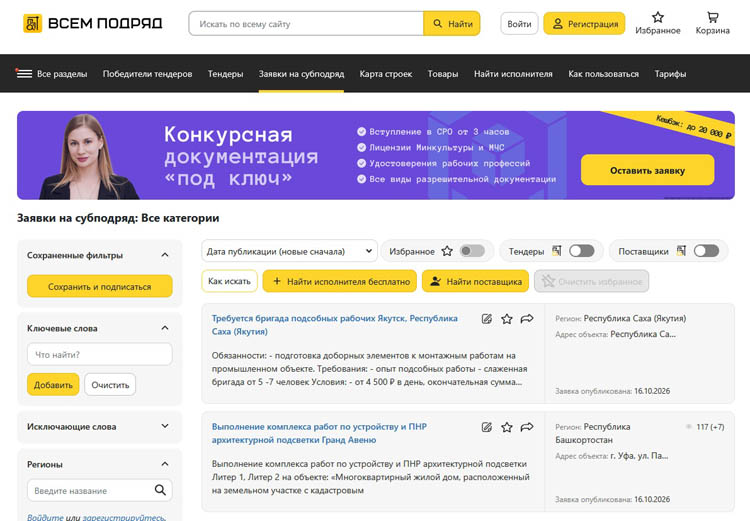Screen dimensions: 750x521
Task: Collapse the Сохраненные фильтры section
Action: coord(165,255)
